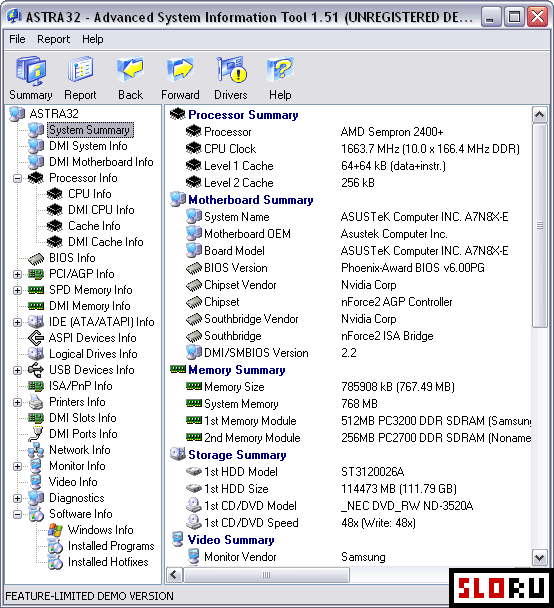Screen dimensions: 554x608
Task: Select ISA/PnP Info tree item
Action: coord(81,386)
